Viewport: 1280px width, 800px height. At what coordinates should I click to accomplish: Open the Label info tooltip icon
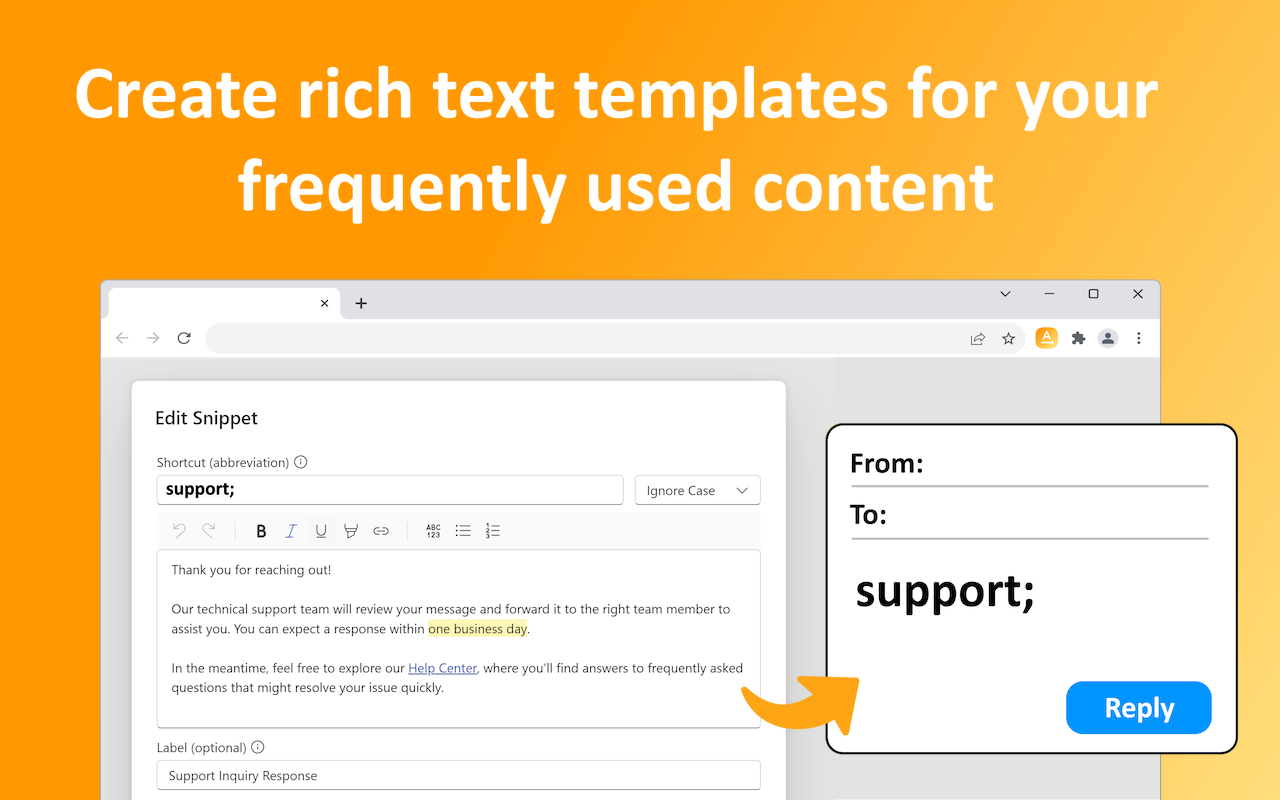[258, 747]
